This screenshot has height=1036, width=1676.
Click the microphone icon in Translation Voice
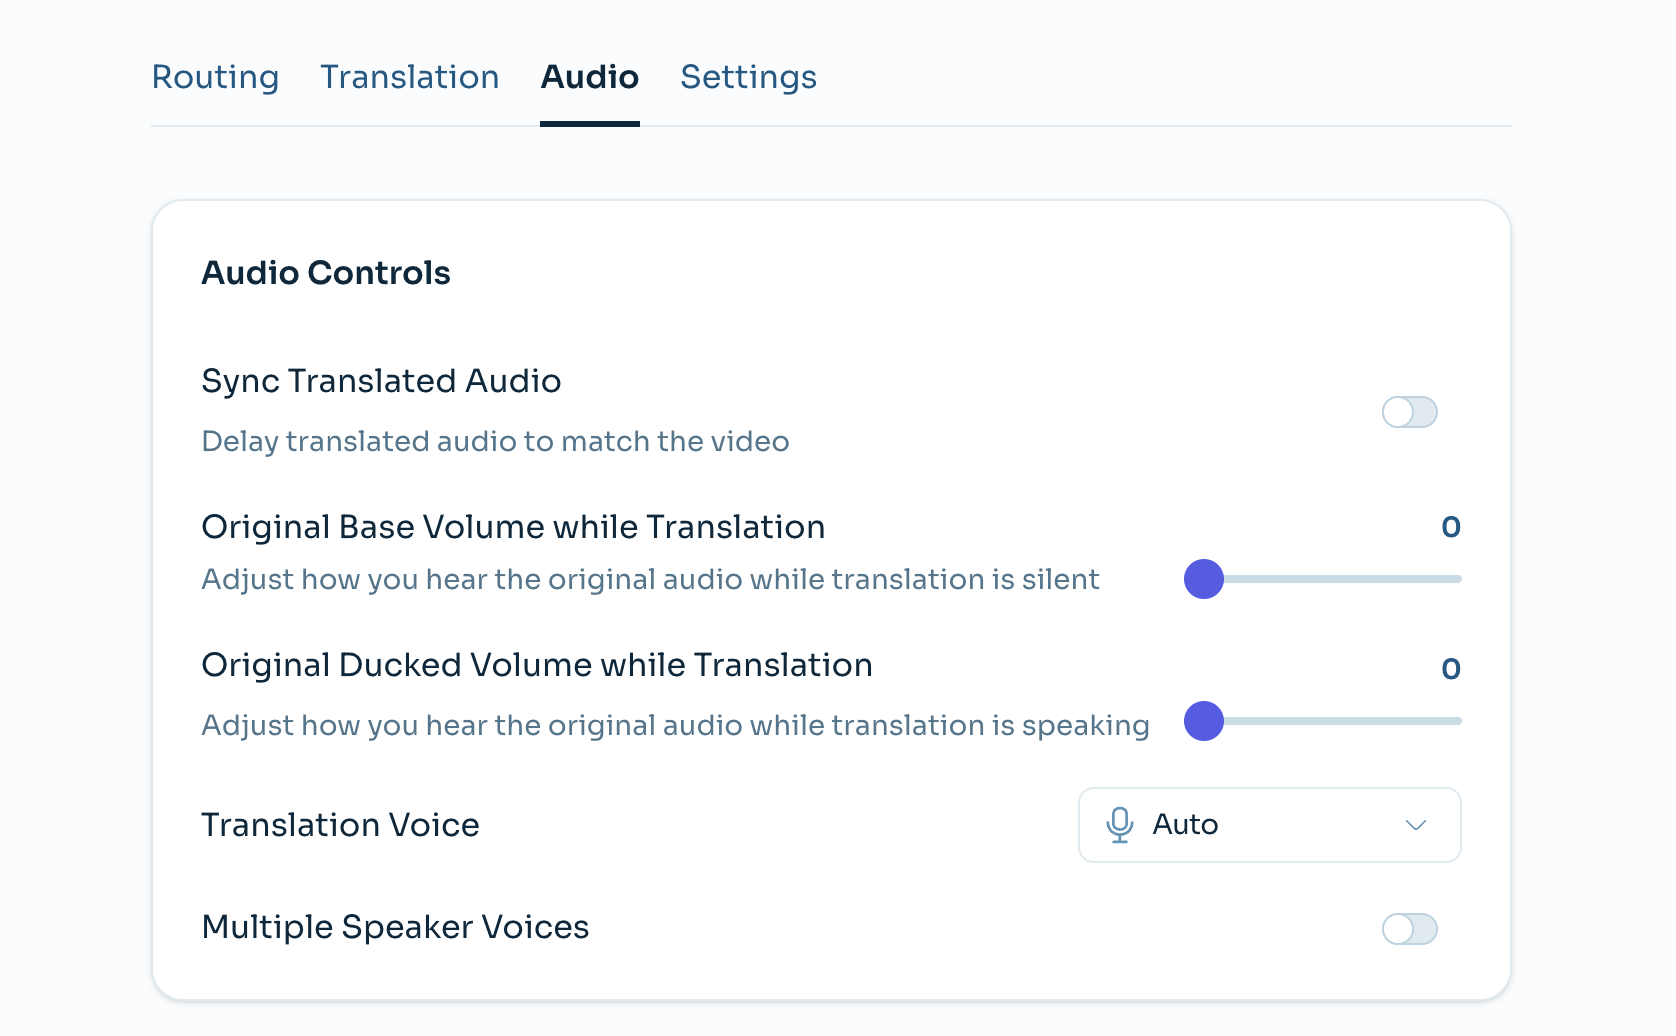click(x=1119, y=825)
